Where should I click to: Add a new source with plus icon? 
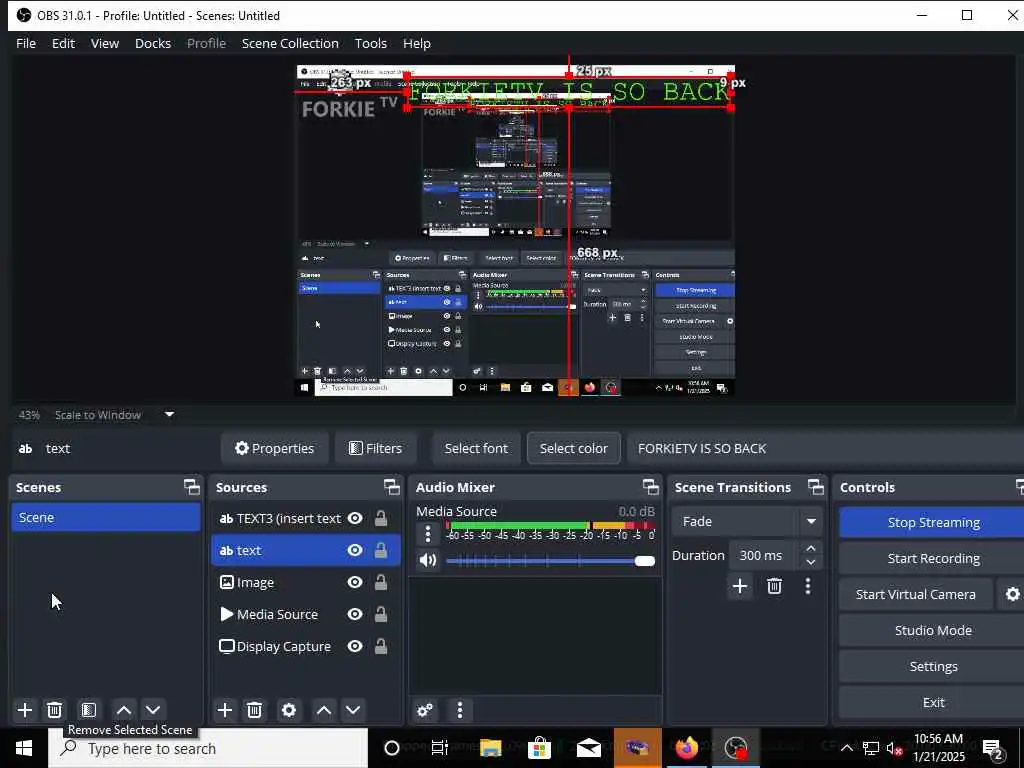tap(225, 710)
